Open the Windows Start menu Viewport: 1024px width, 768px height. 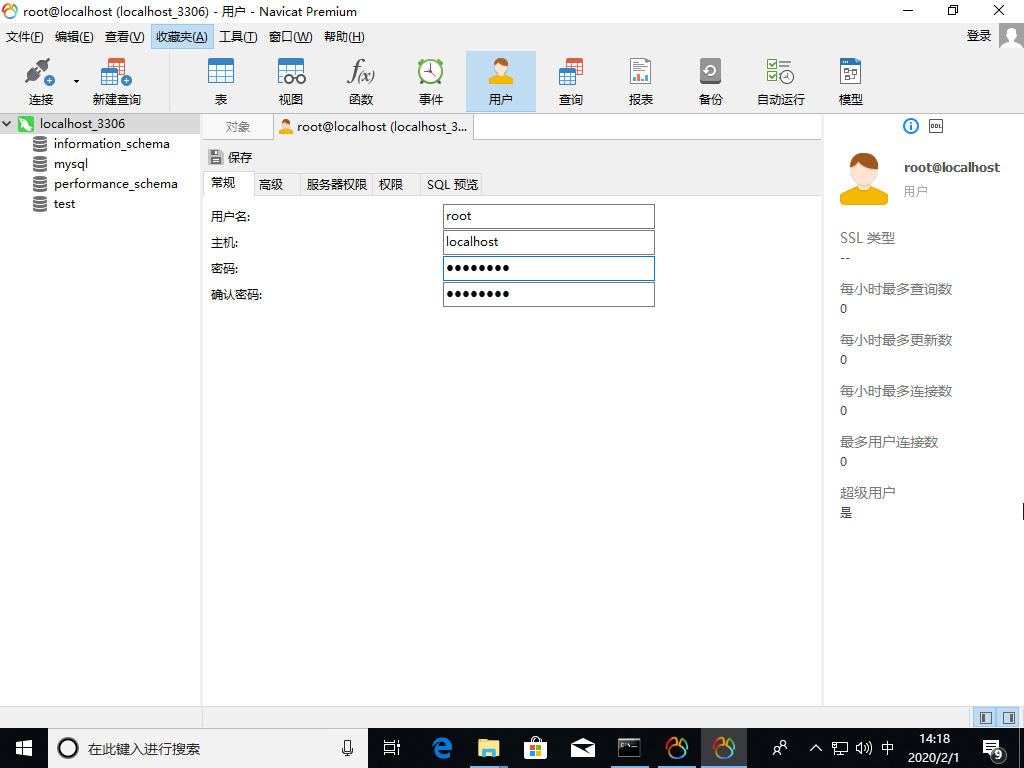pyautogui.click(x=24, y=748)
